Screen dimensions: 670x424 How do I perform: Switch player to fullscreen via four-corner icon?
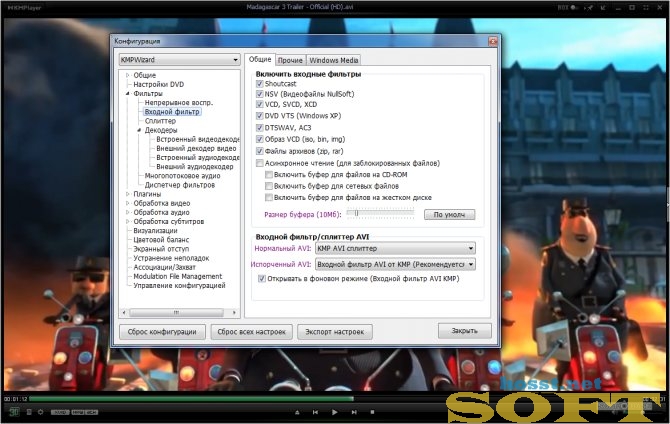(646, 8)
